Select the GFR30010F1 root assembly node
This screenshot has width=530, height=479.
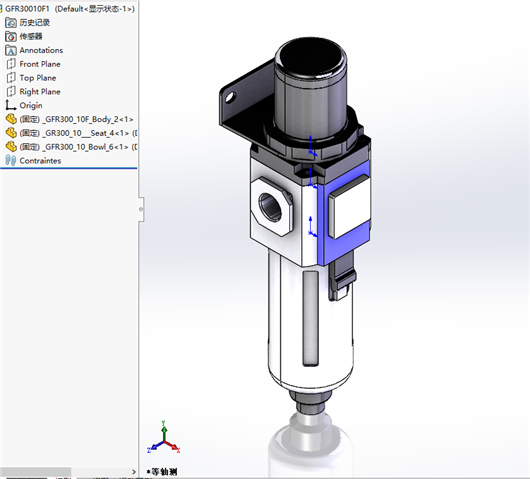[70, 9]
